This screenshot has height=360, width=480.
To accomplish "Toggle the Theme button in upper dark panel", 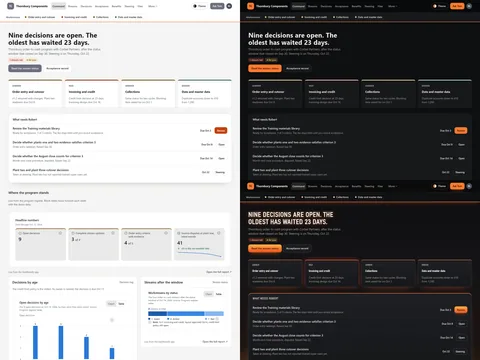I will [439, 6].
